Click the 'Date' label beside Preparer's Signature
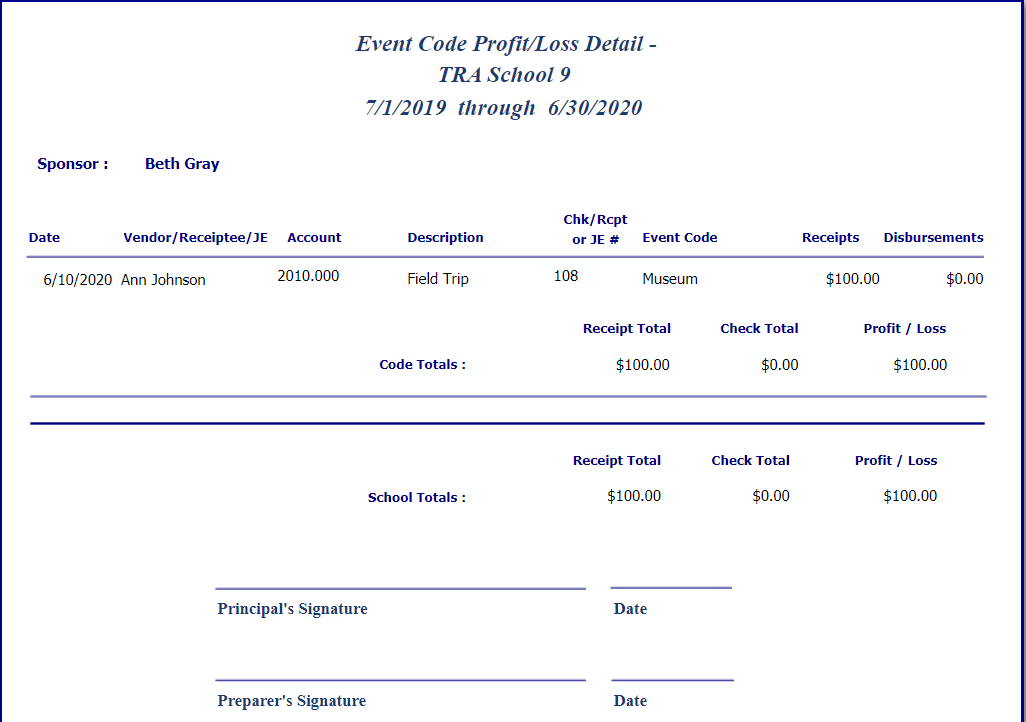The width and height of the screenshot is (1026, 722). [x=630, y=701]
